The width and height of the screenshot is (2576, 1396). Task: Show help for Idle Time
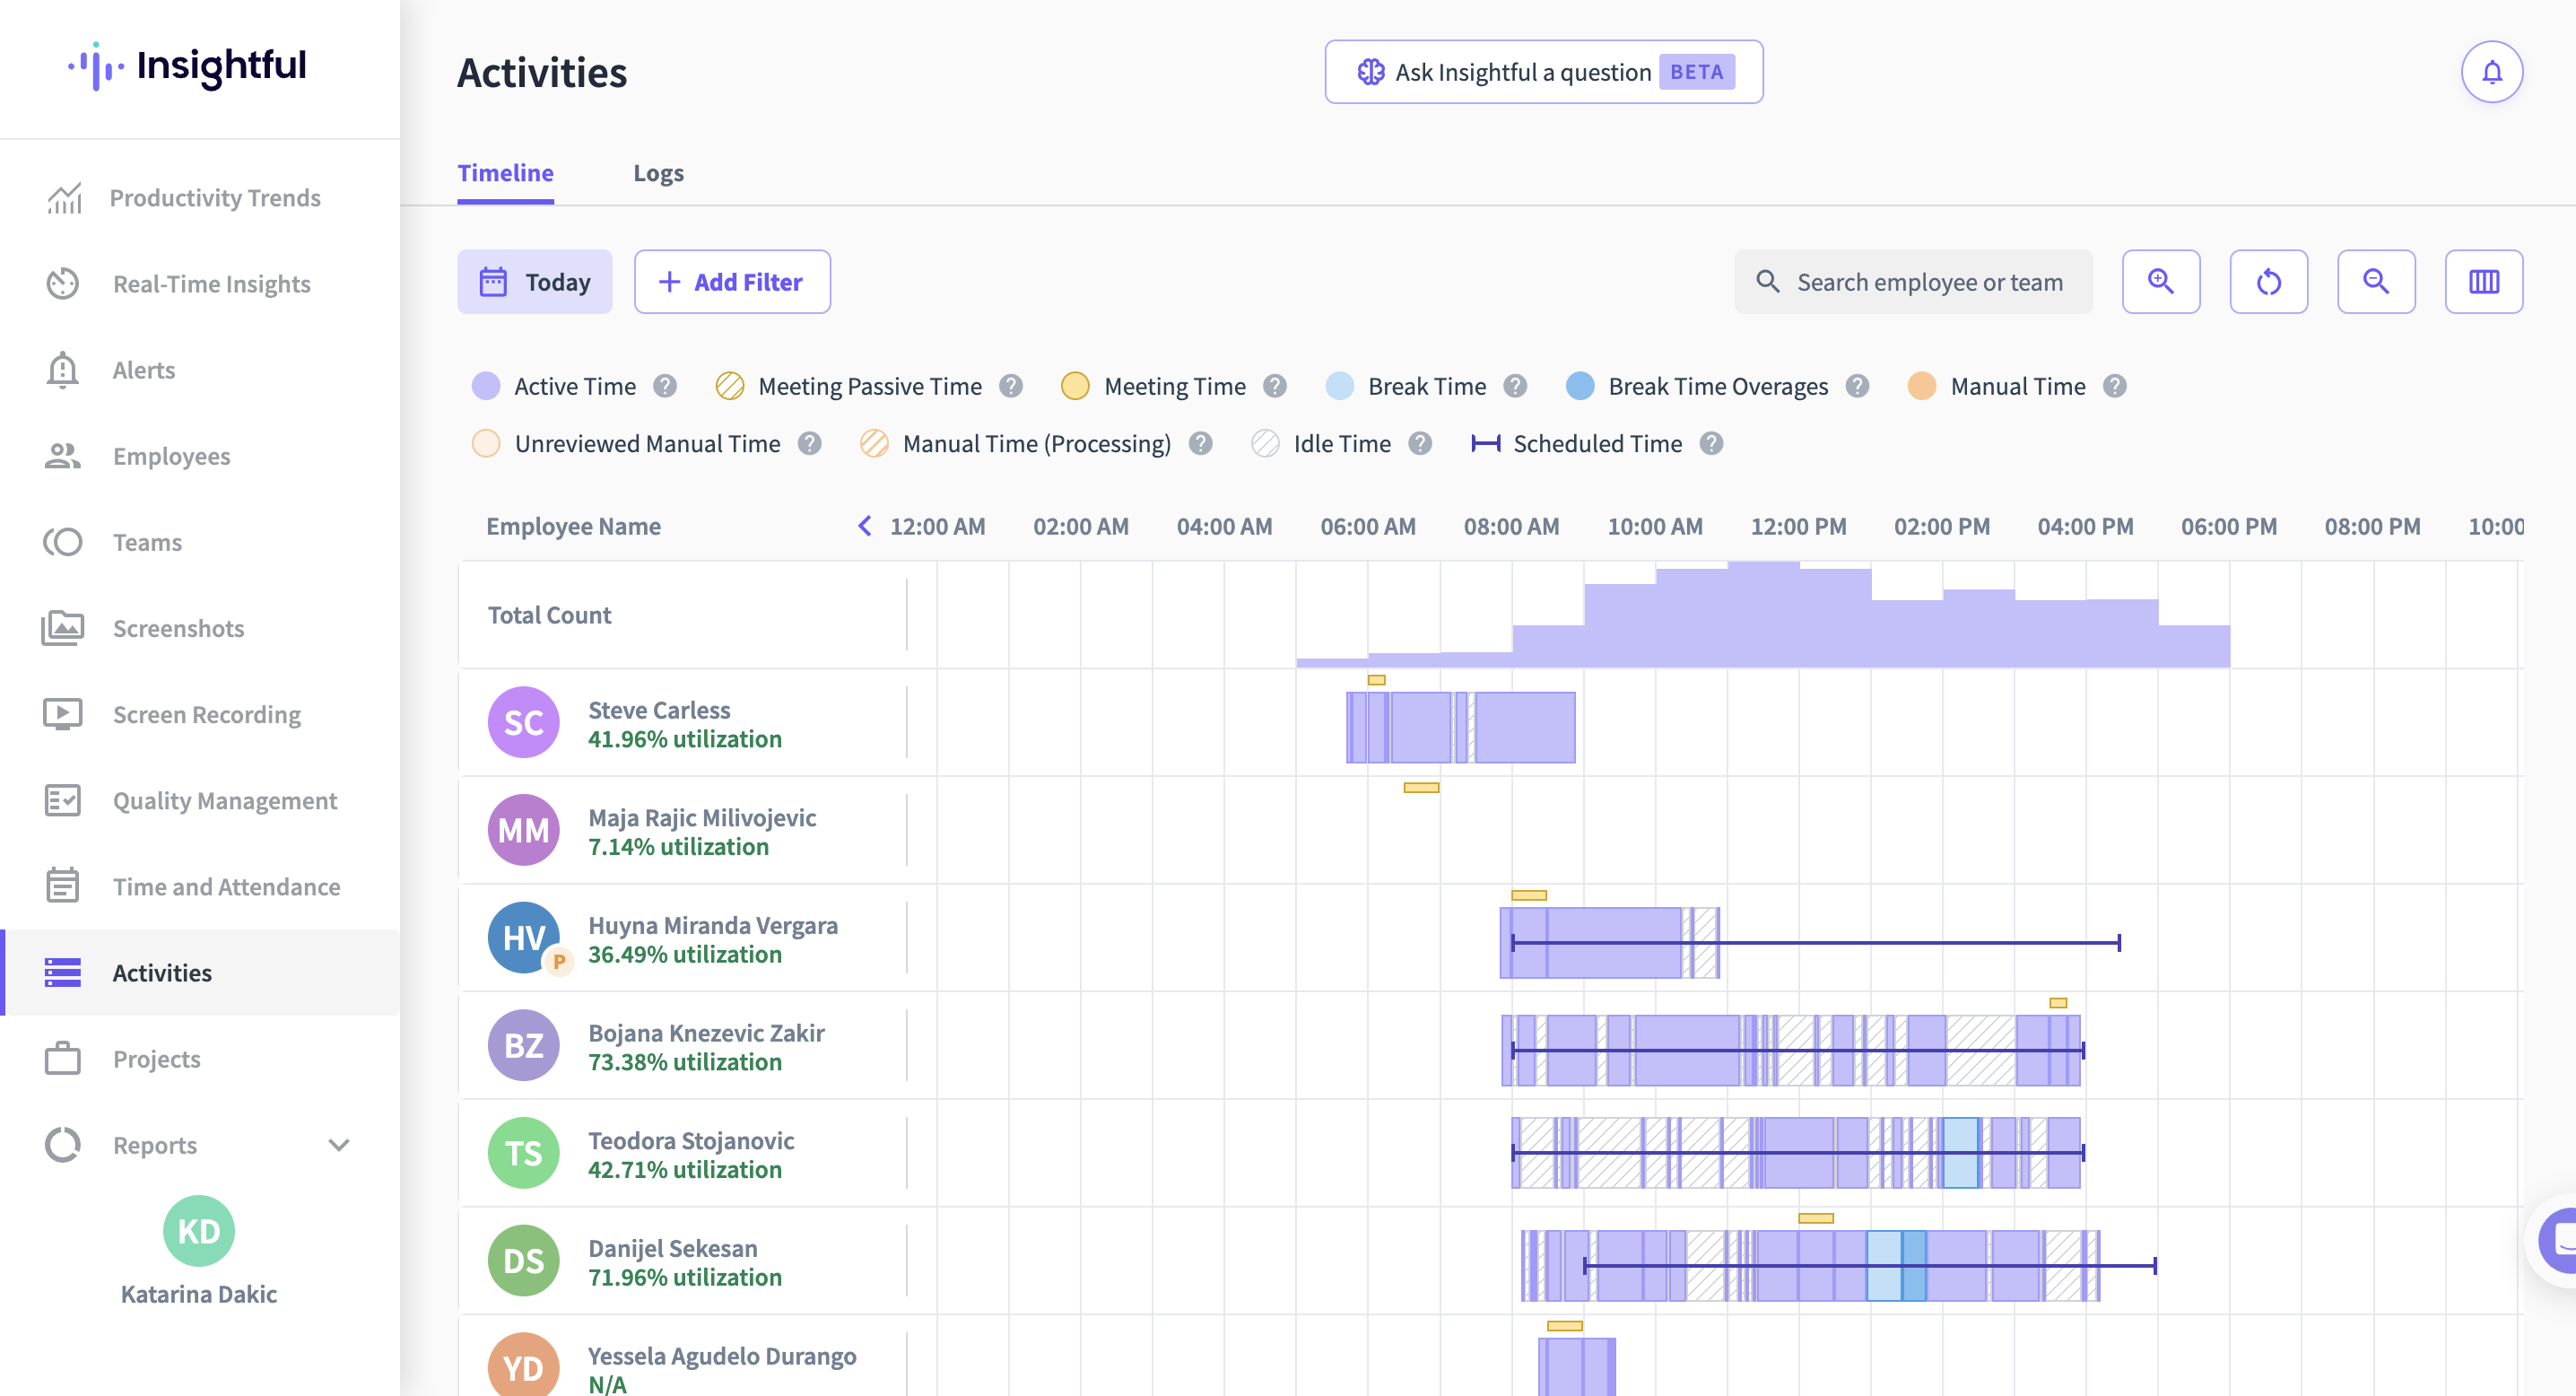click(x=1420, y=443)
